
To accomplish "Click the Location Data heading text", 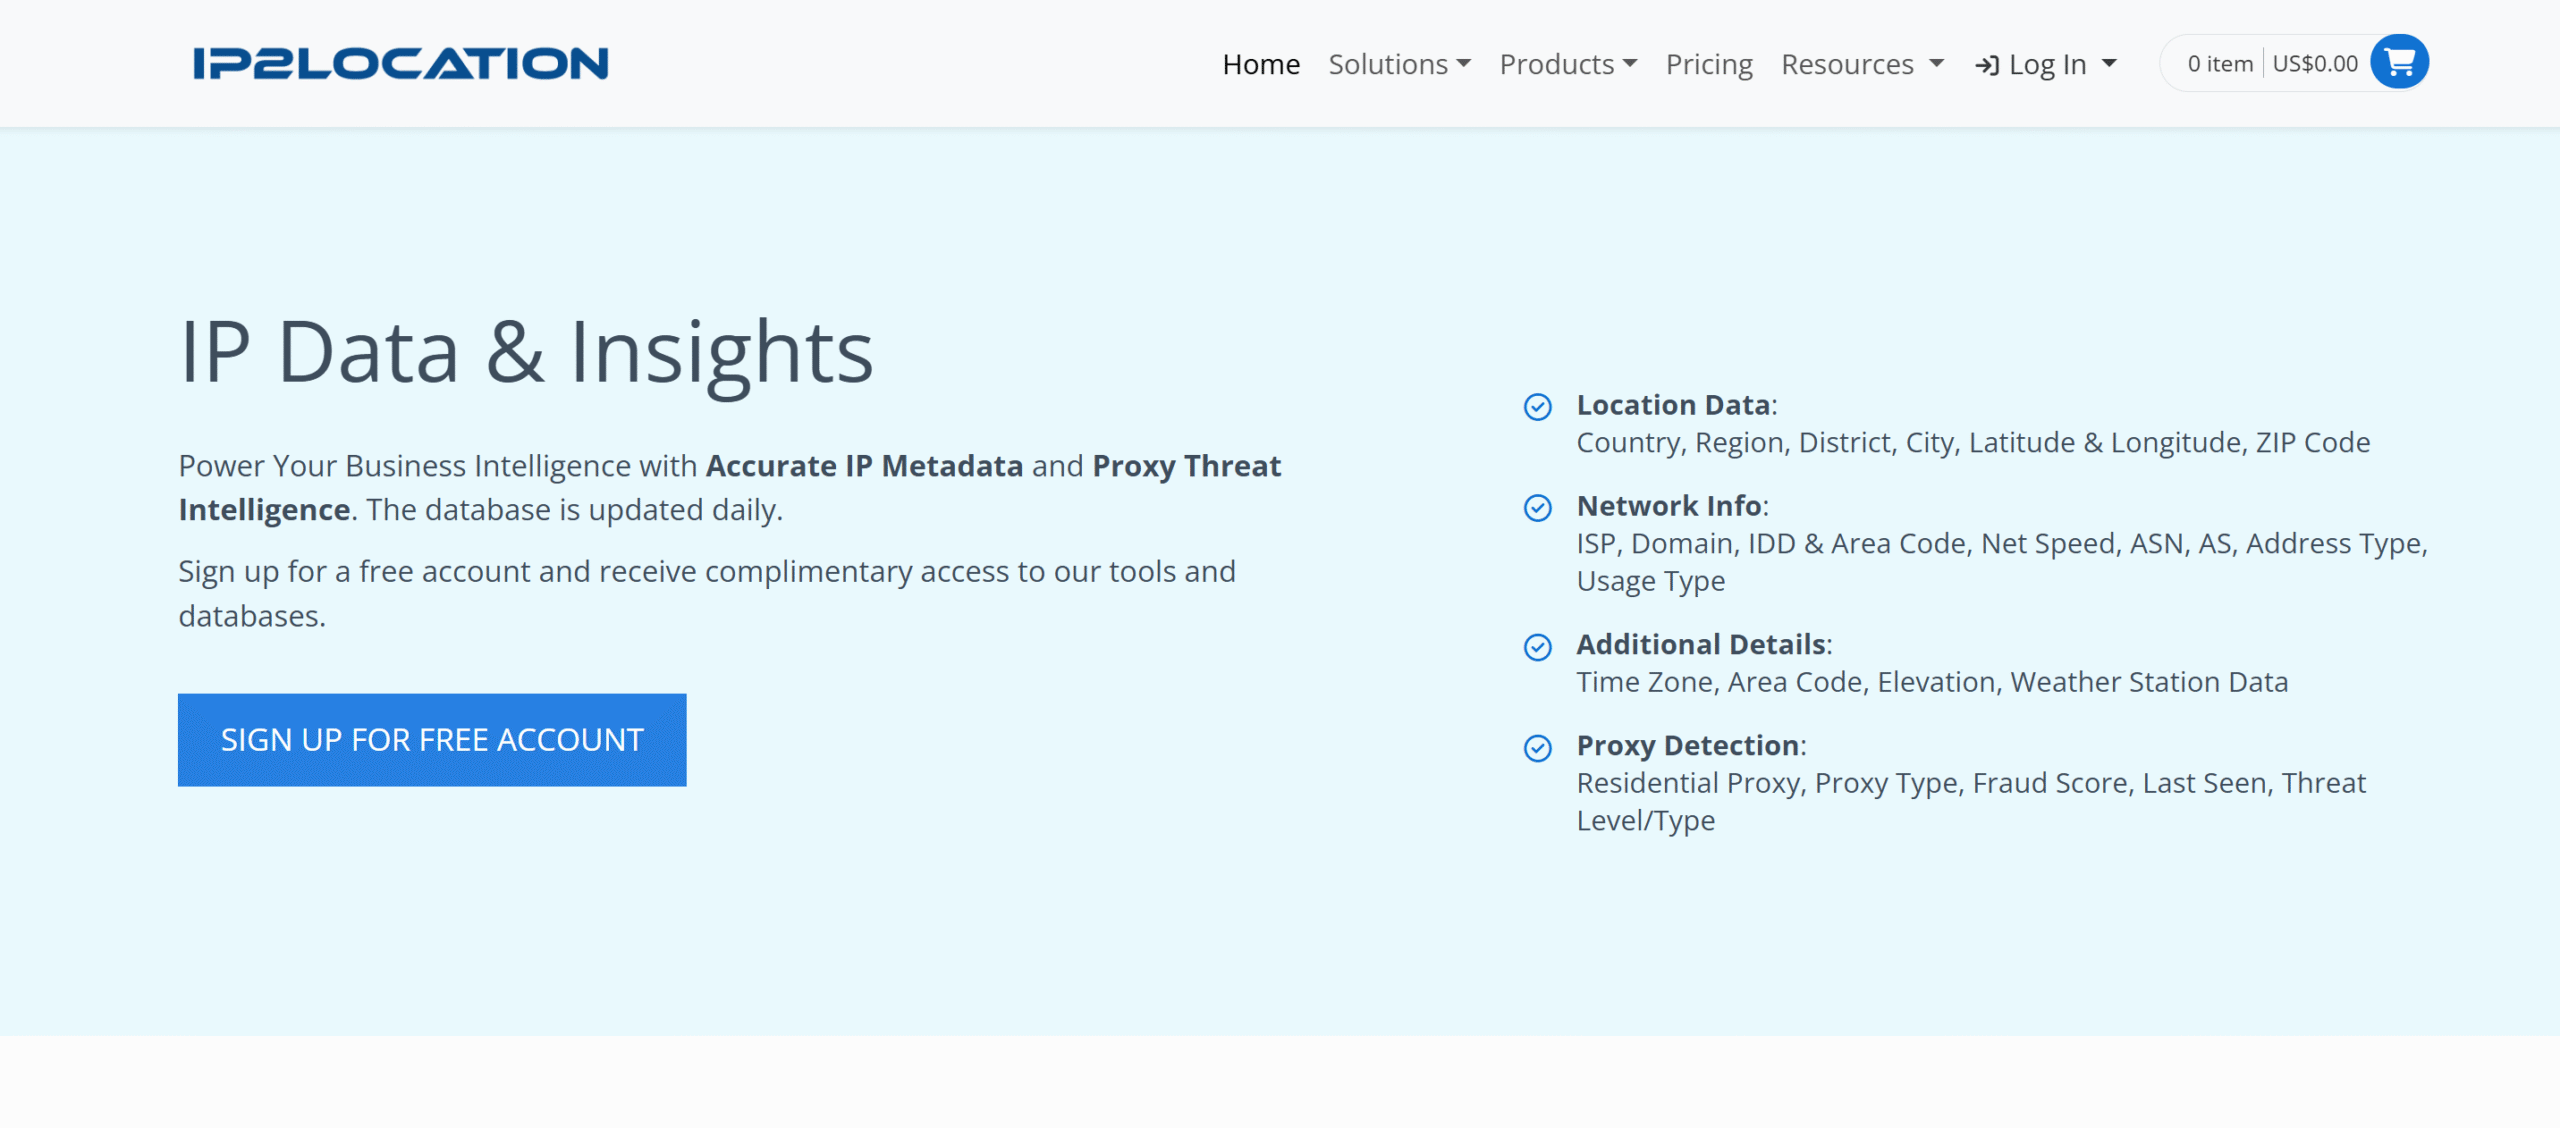I will 1673,405.
